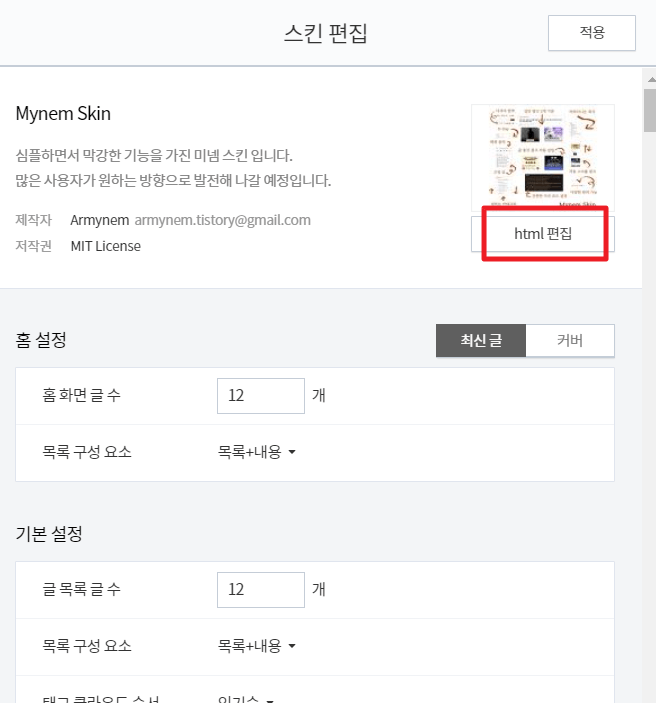Click the Armynem author name
The height and width of the screenshot is (703, 656).
click(100, 220)
